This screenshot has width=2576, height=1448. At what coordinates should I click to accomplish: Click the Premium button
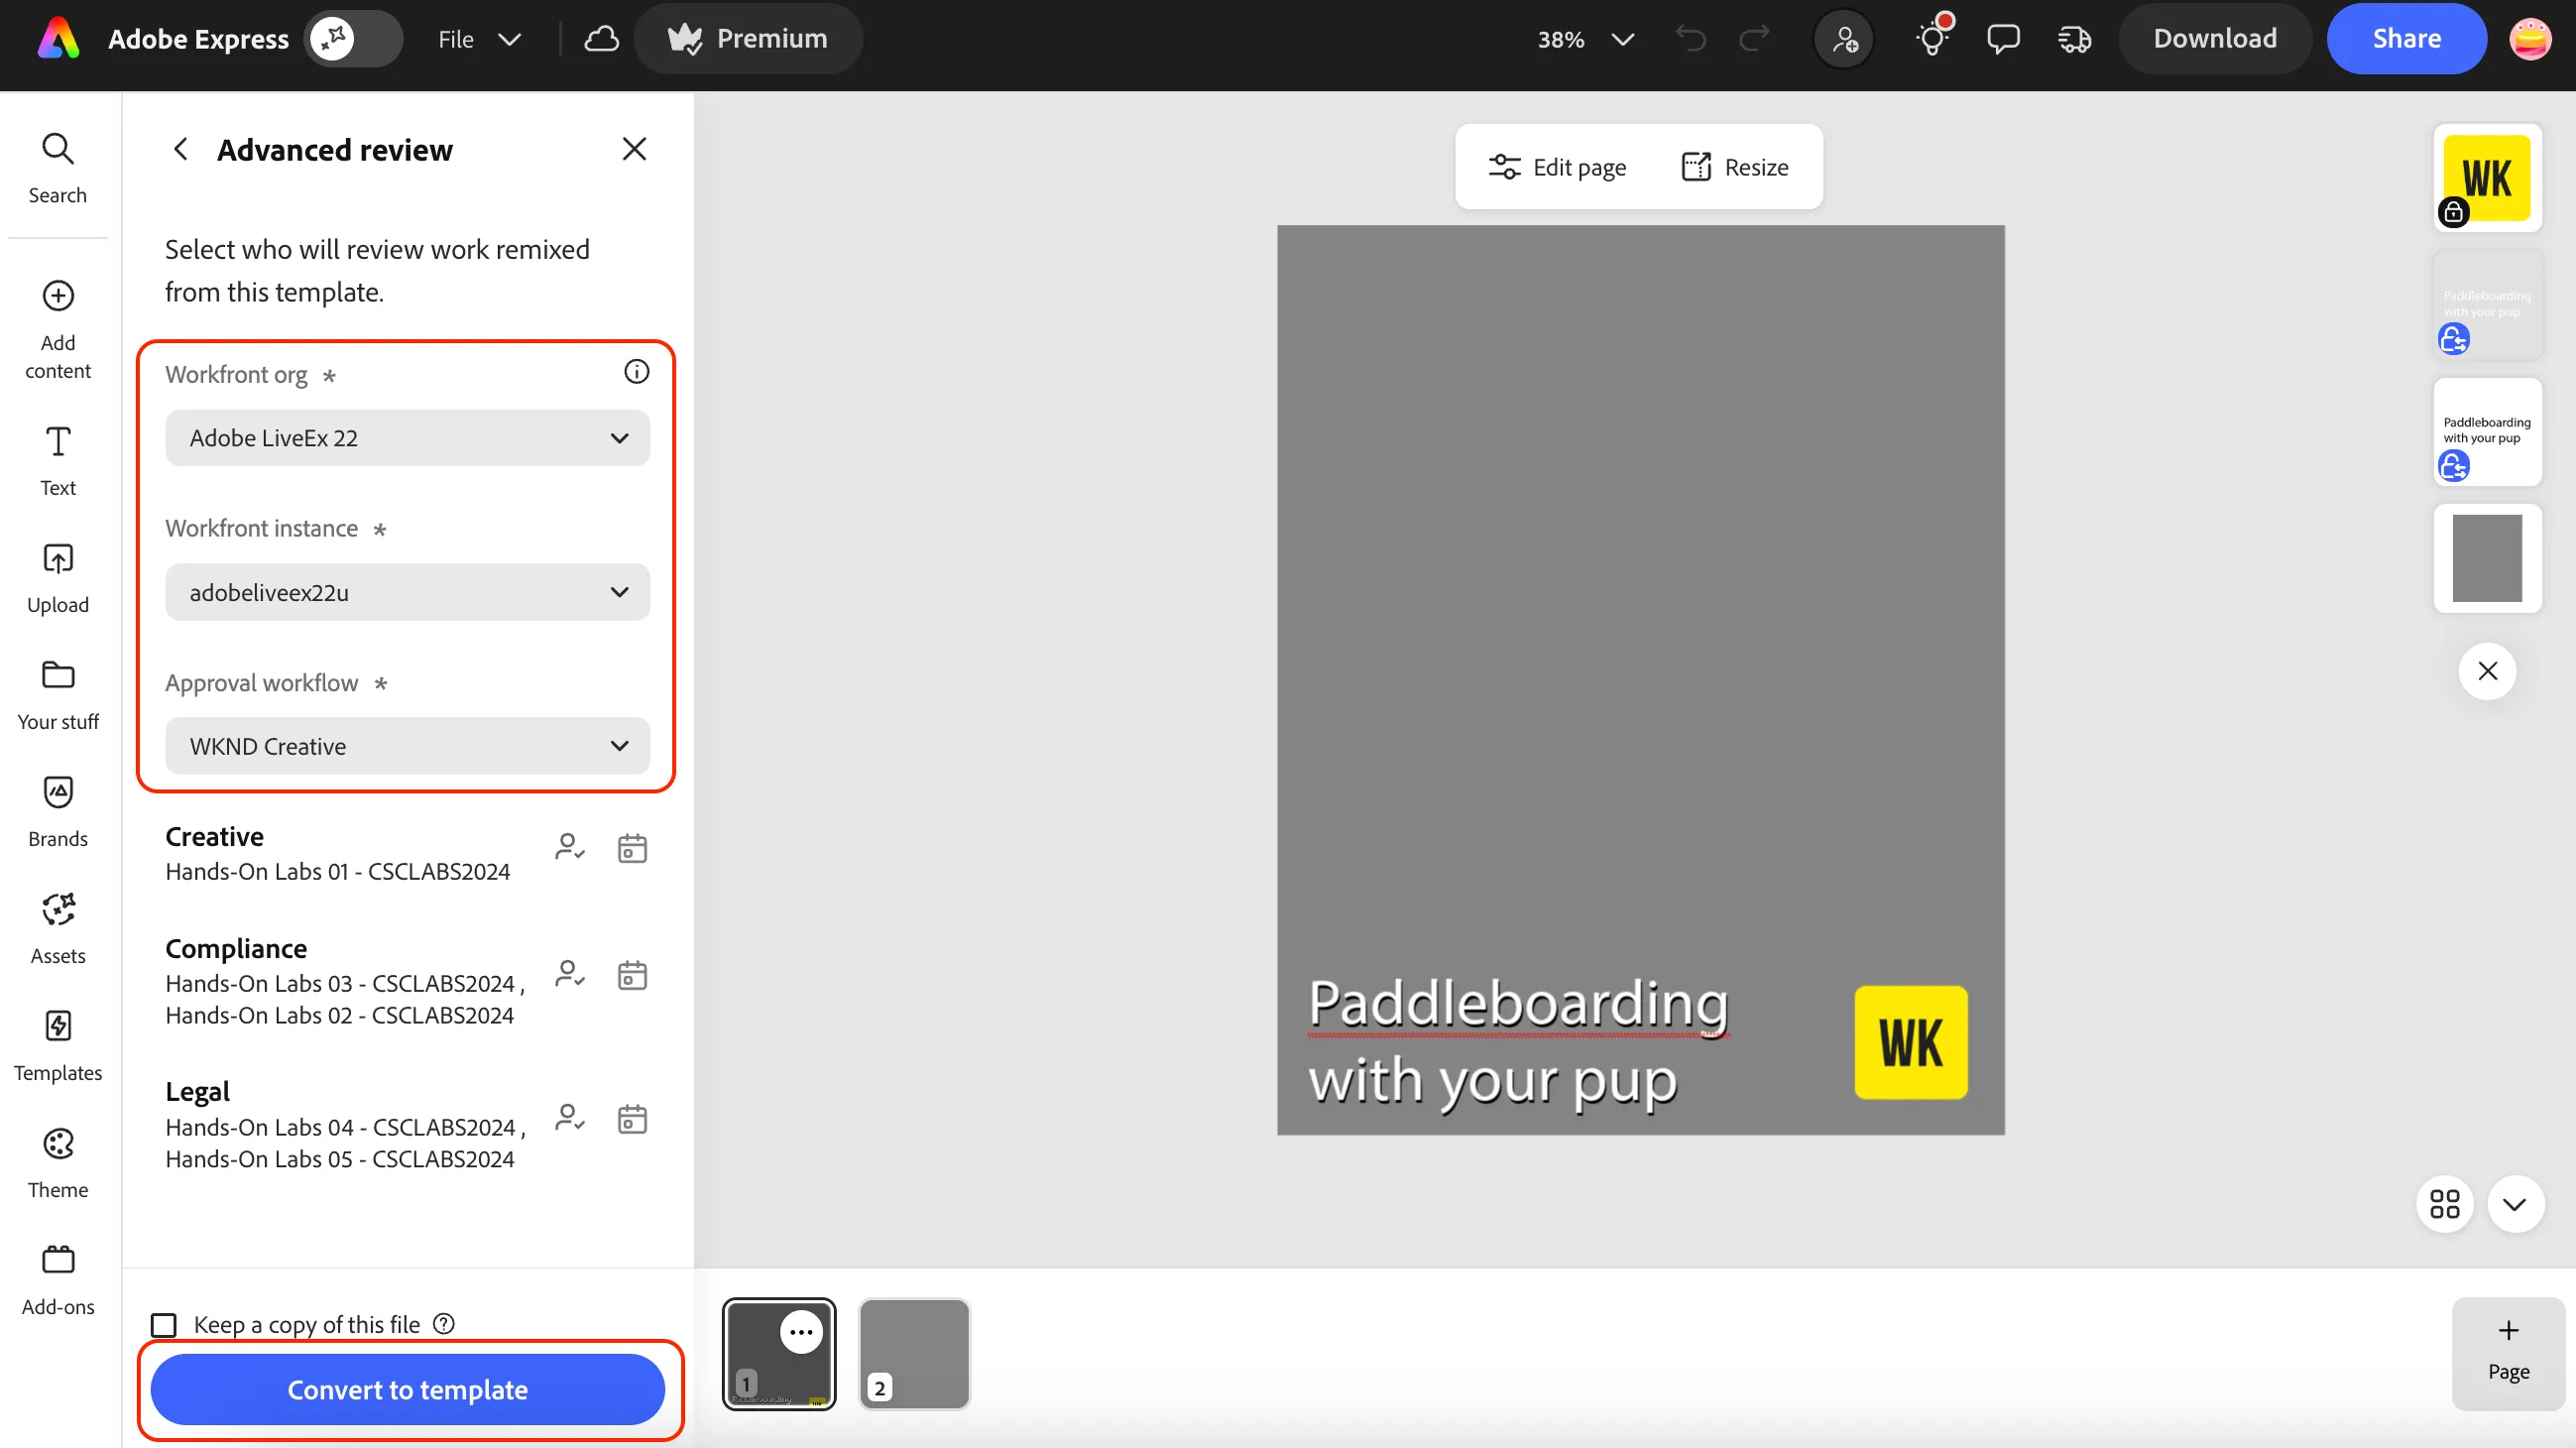[x=748, y=39]
